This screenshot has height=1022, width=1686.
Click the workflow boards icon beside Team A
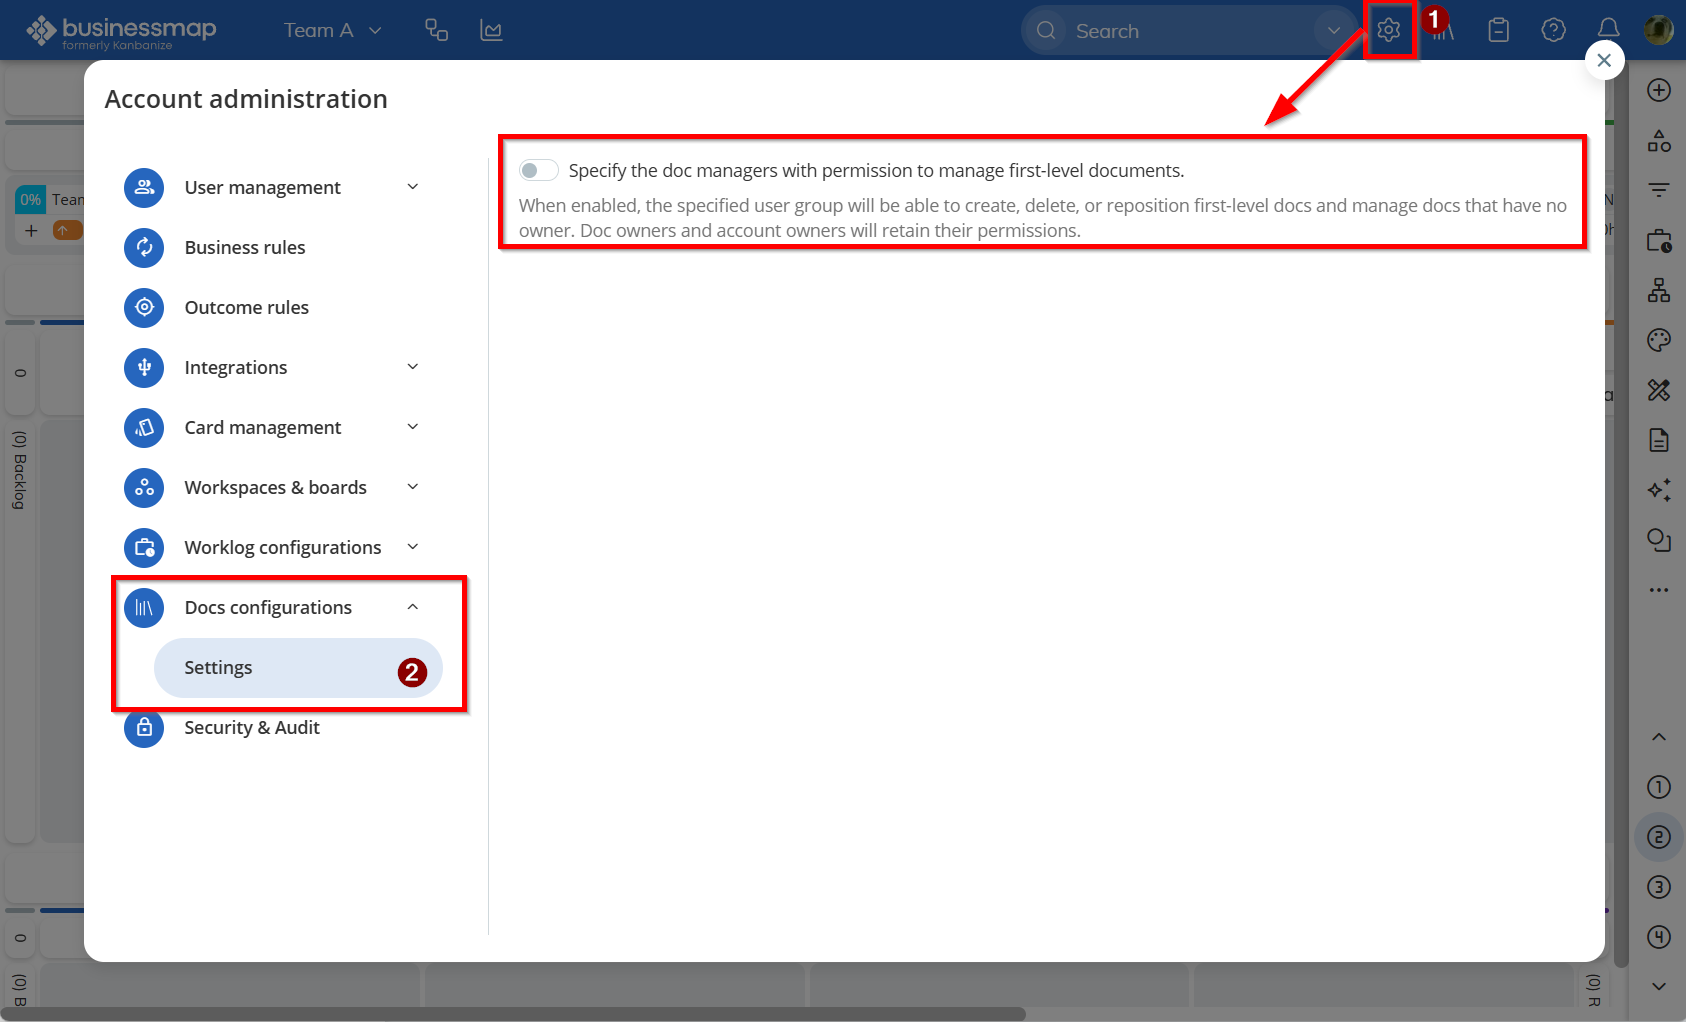click(436, 31)
